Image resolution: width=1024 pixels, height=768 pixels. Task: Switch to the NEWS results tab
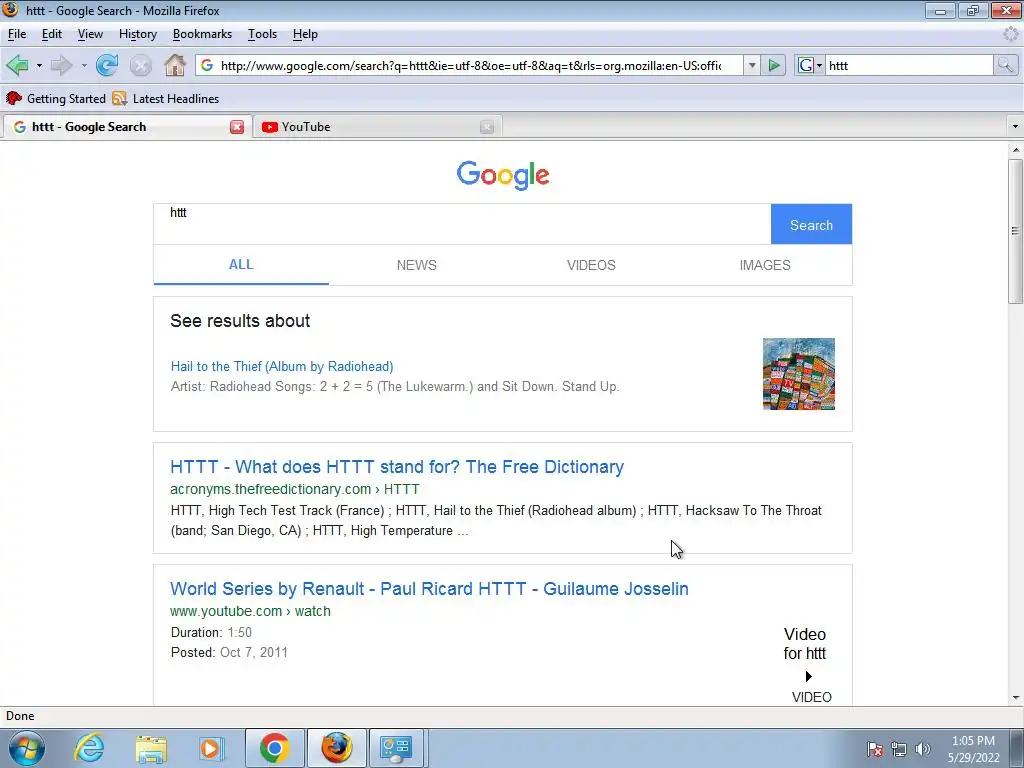[417, 265]
